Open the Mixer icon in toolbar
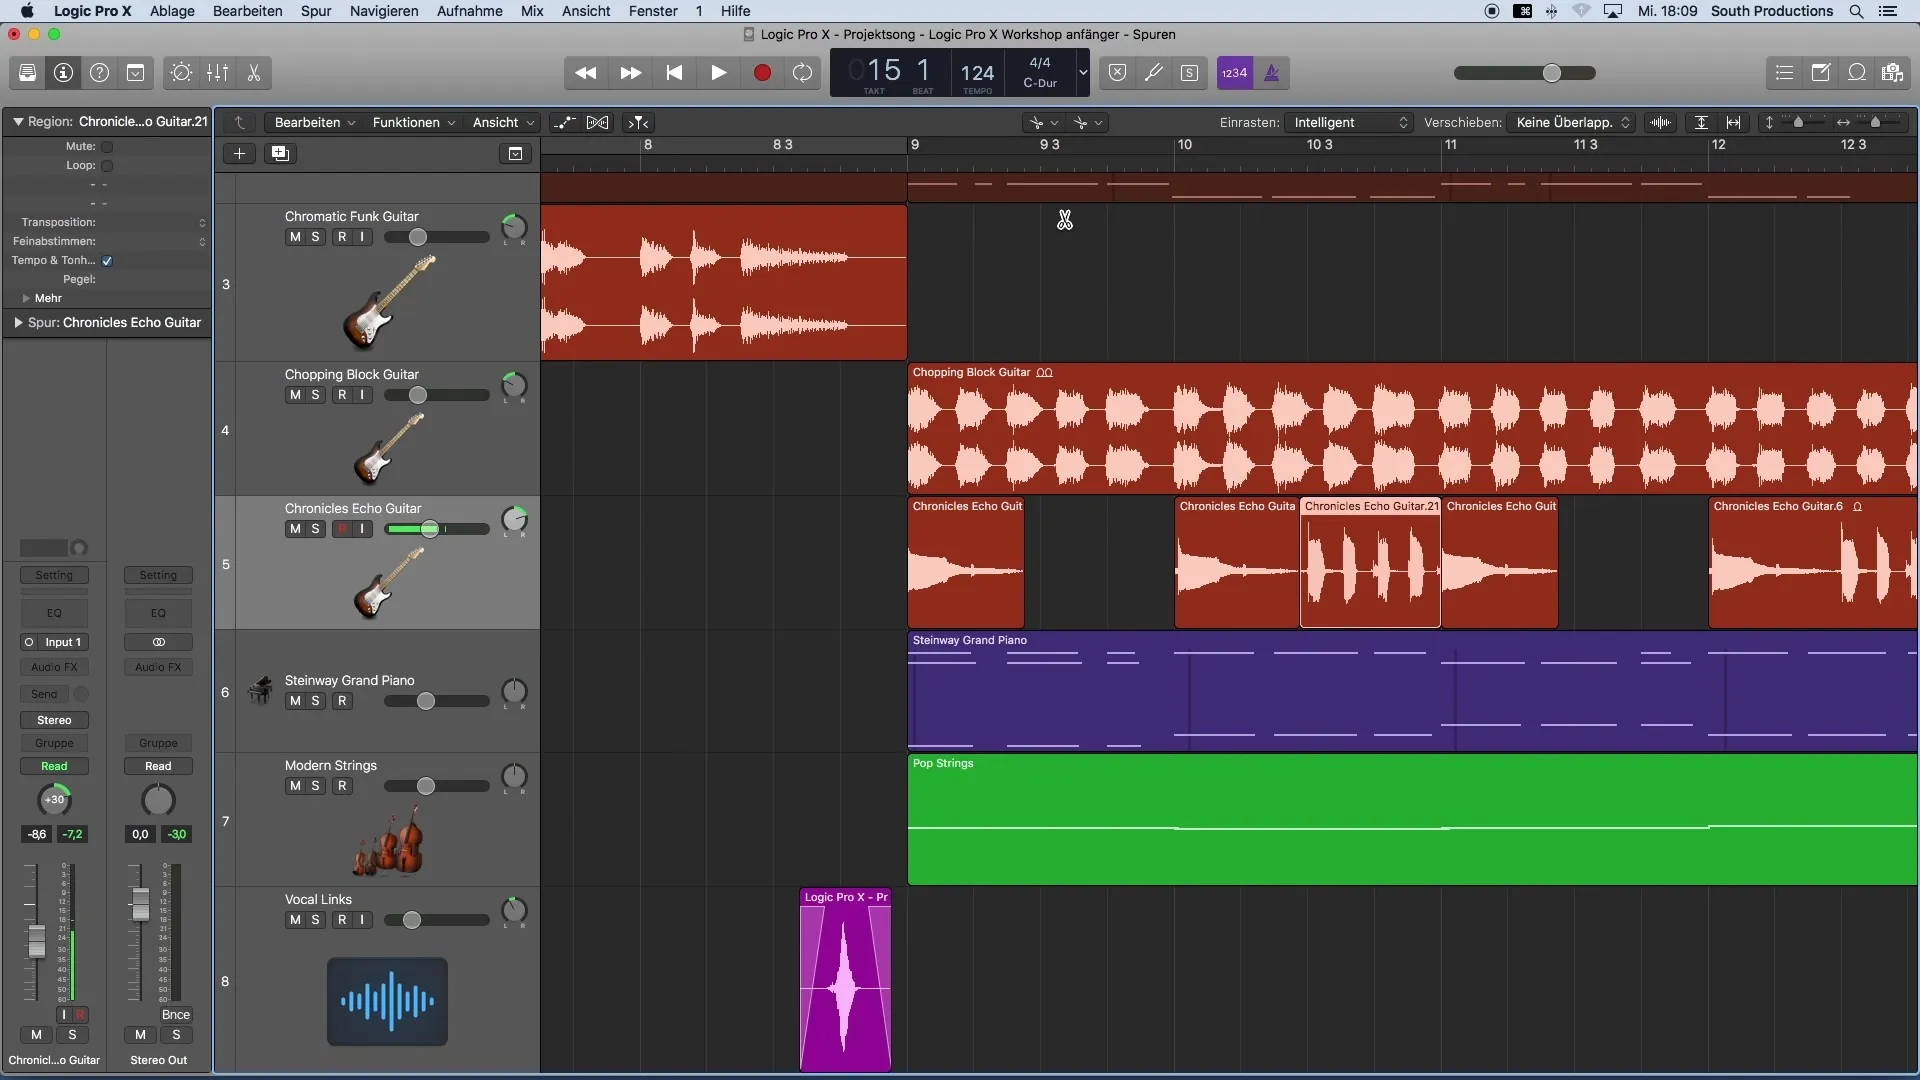Image resolution: width=1920 pixels, height=1080 pixels. tap(217, 73)
